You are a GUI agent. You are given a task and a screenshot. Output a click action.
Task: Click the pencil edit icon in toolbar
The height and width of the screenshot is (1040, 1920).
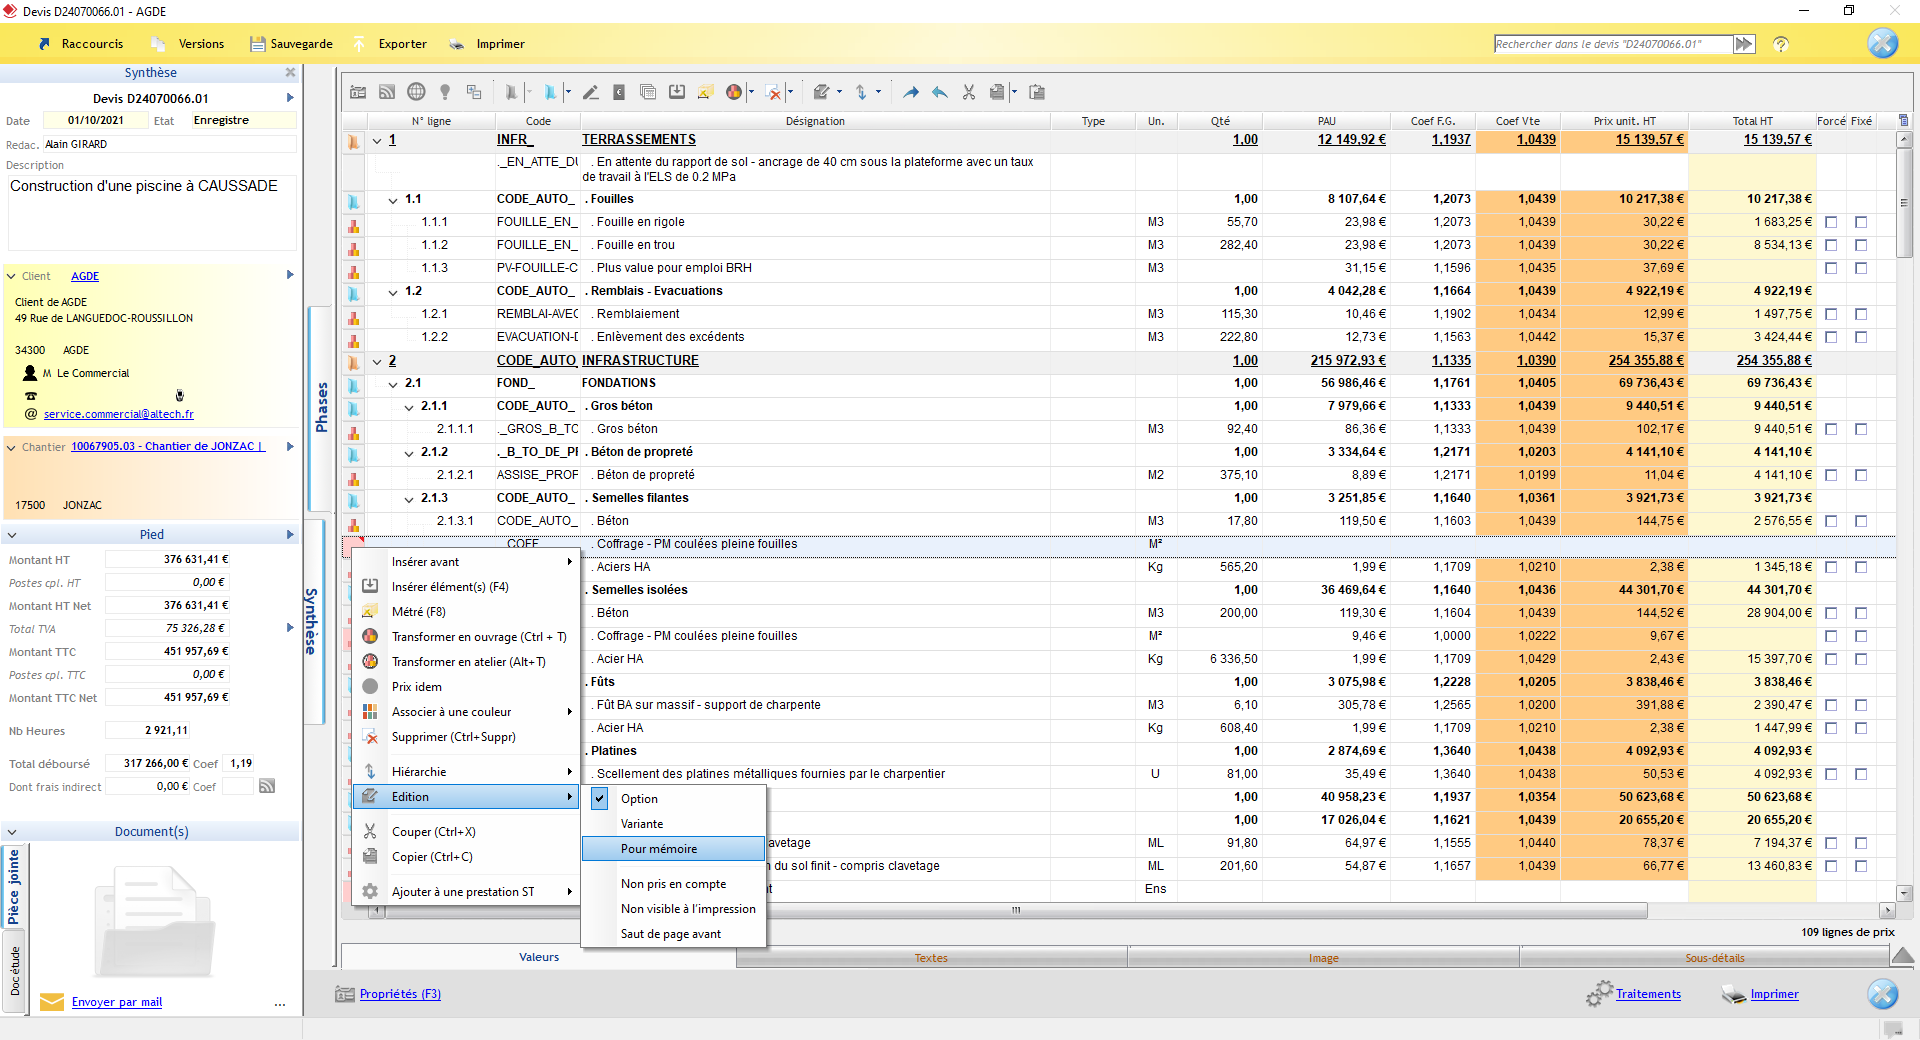[x=590, y=92]
